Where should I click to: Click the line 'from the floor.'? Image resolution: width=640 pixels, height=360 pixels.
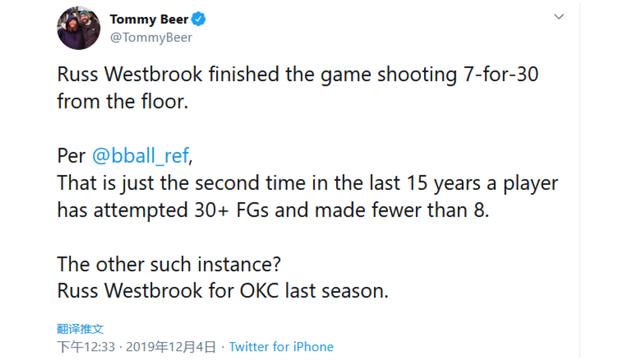(122, 101)
